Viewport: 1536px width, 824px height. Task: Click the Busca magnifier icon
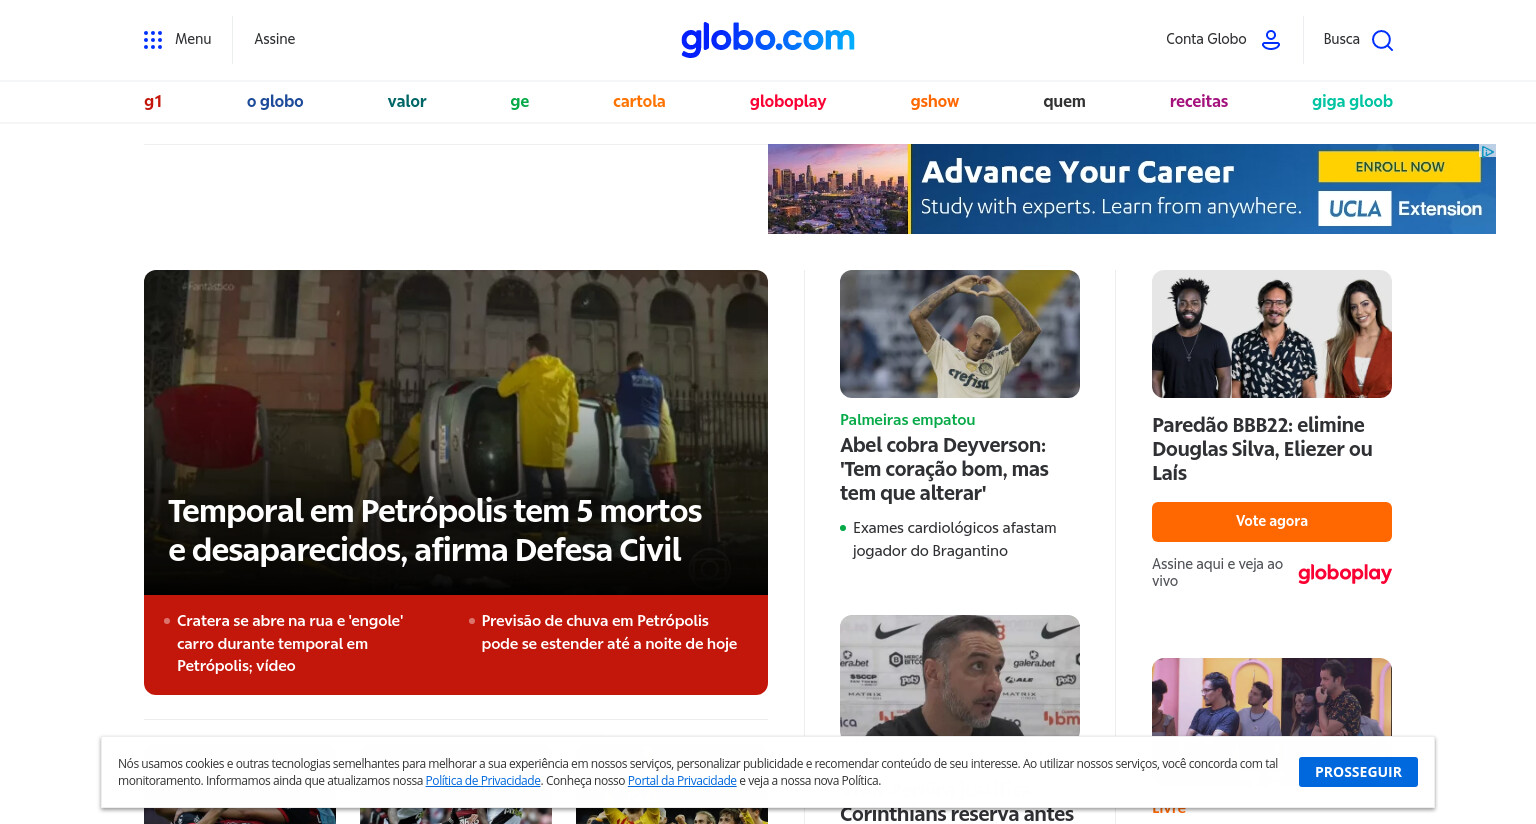[x=1382, y=40]
